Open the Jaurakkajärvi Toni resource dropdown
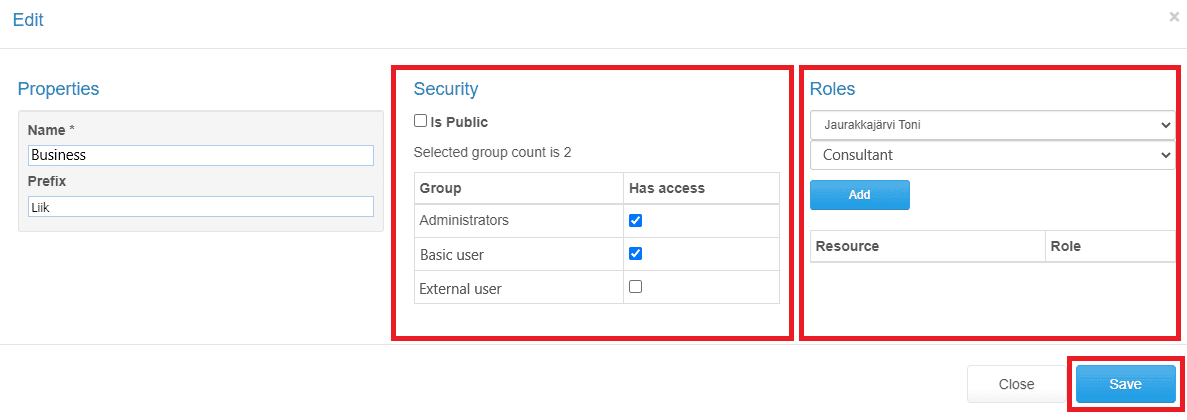The height and width of the screenshot is (420, 1187). 992,125
